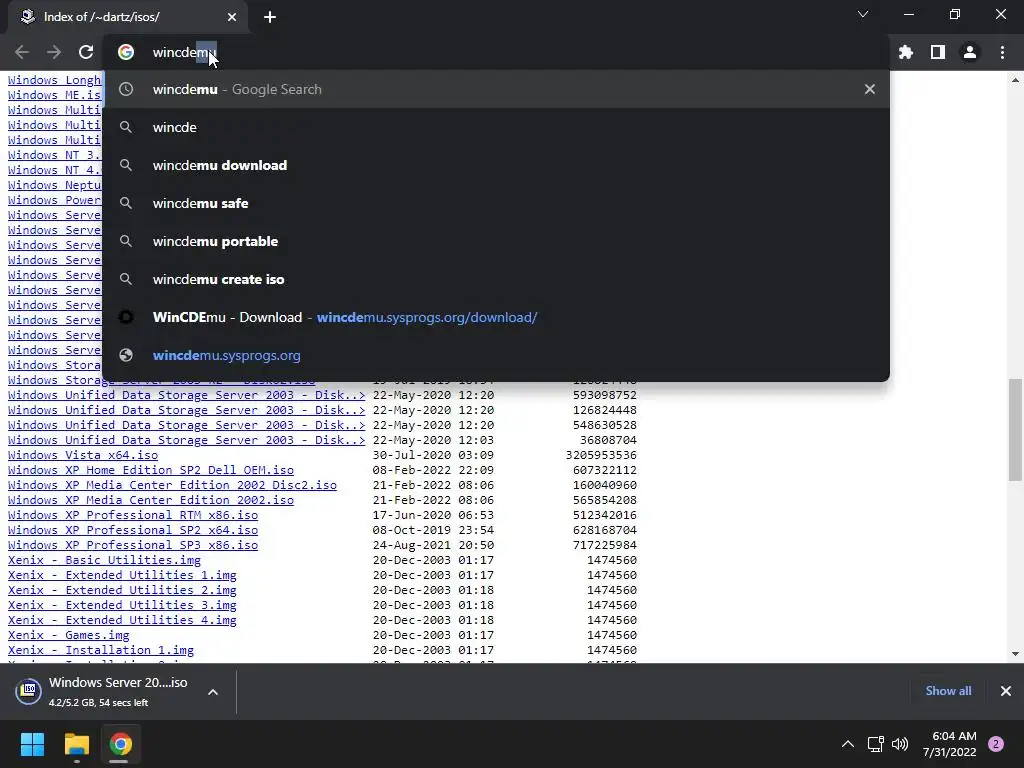The image size is (1024, 768).
Task: Open Xenix - Extended Utilities 4.img
Action: (122, 620)
